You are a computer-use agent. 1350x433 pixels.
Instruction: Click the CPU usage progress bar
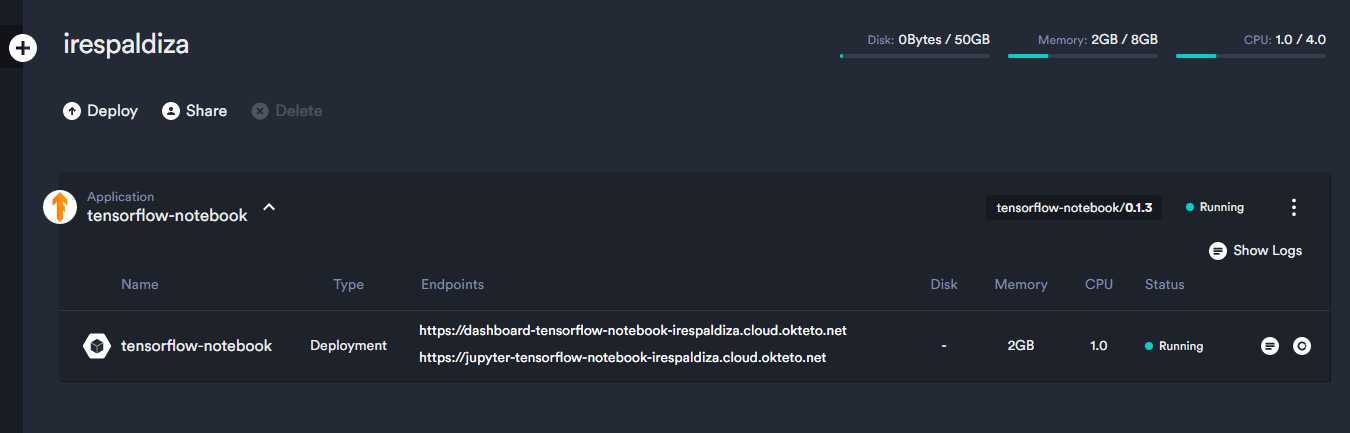tap(1251, 56)
